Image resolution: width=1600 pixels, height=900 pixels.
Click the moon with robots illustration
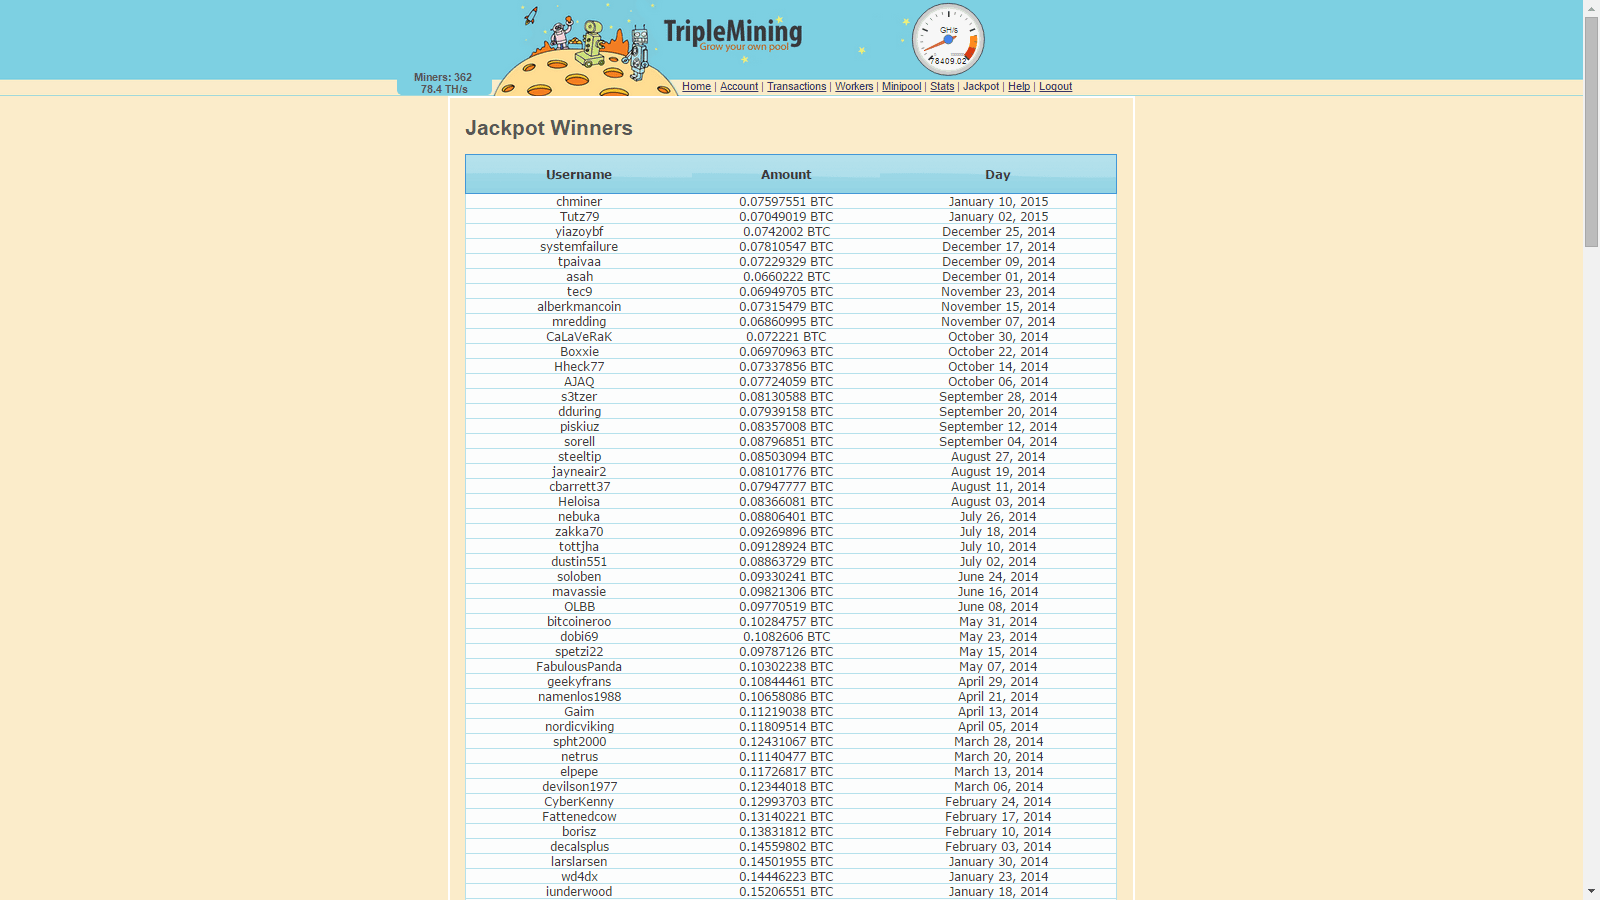pos(587,52)
